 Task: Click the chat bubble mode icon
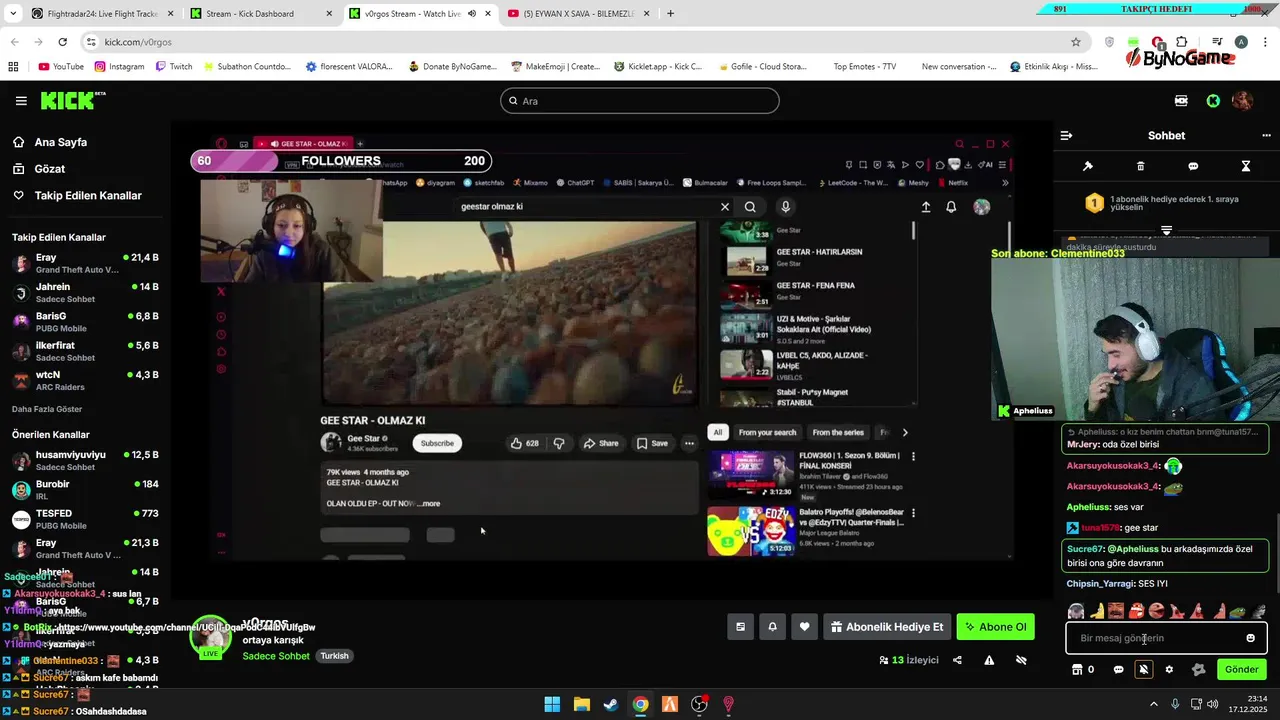click(1193, 166)
